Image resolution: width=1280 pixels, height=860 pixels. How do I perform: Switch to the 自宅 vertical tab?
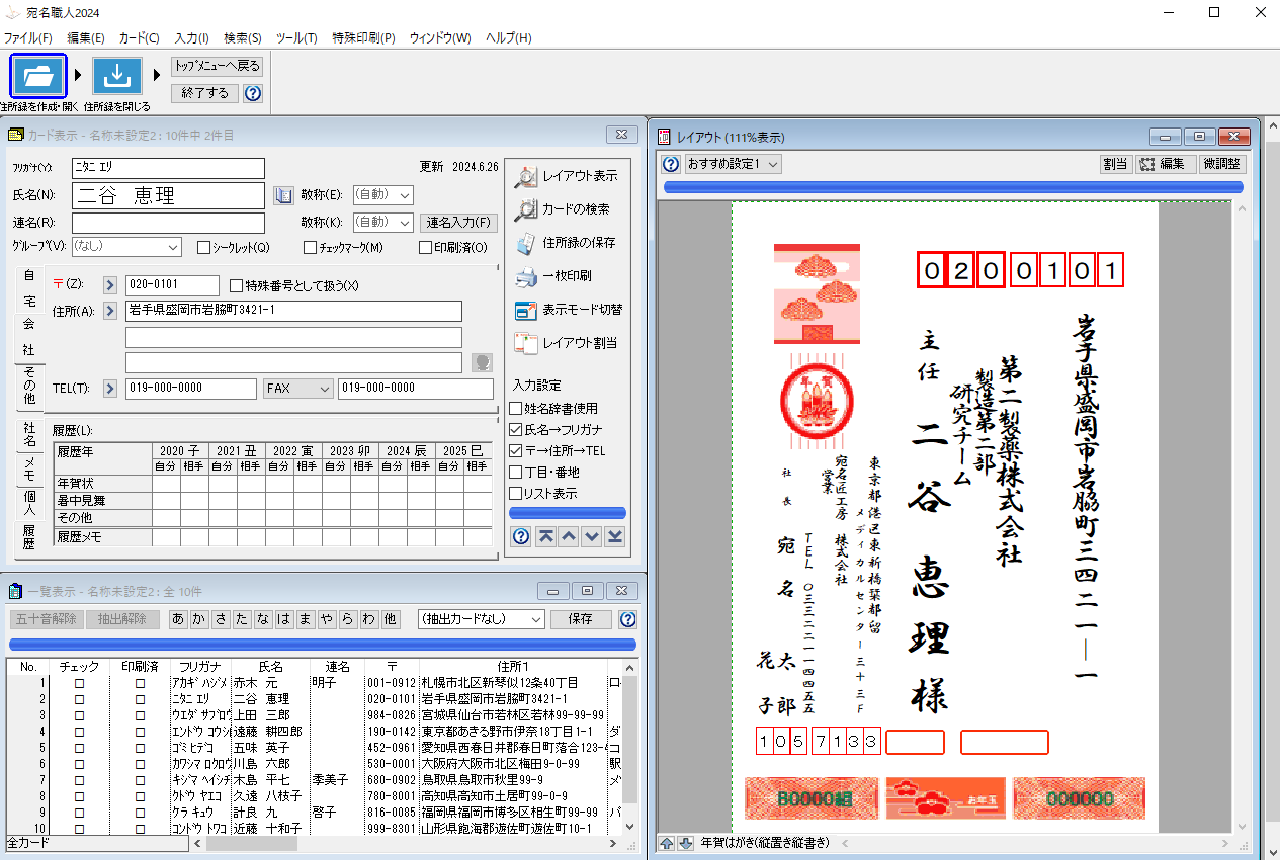[28, 287]
